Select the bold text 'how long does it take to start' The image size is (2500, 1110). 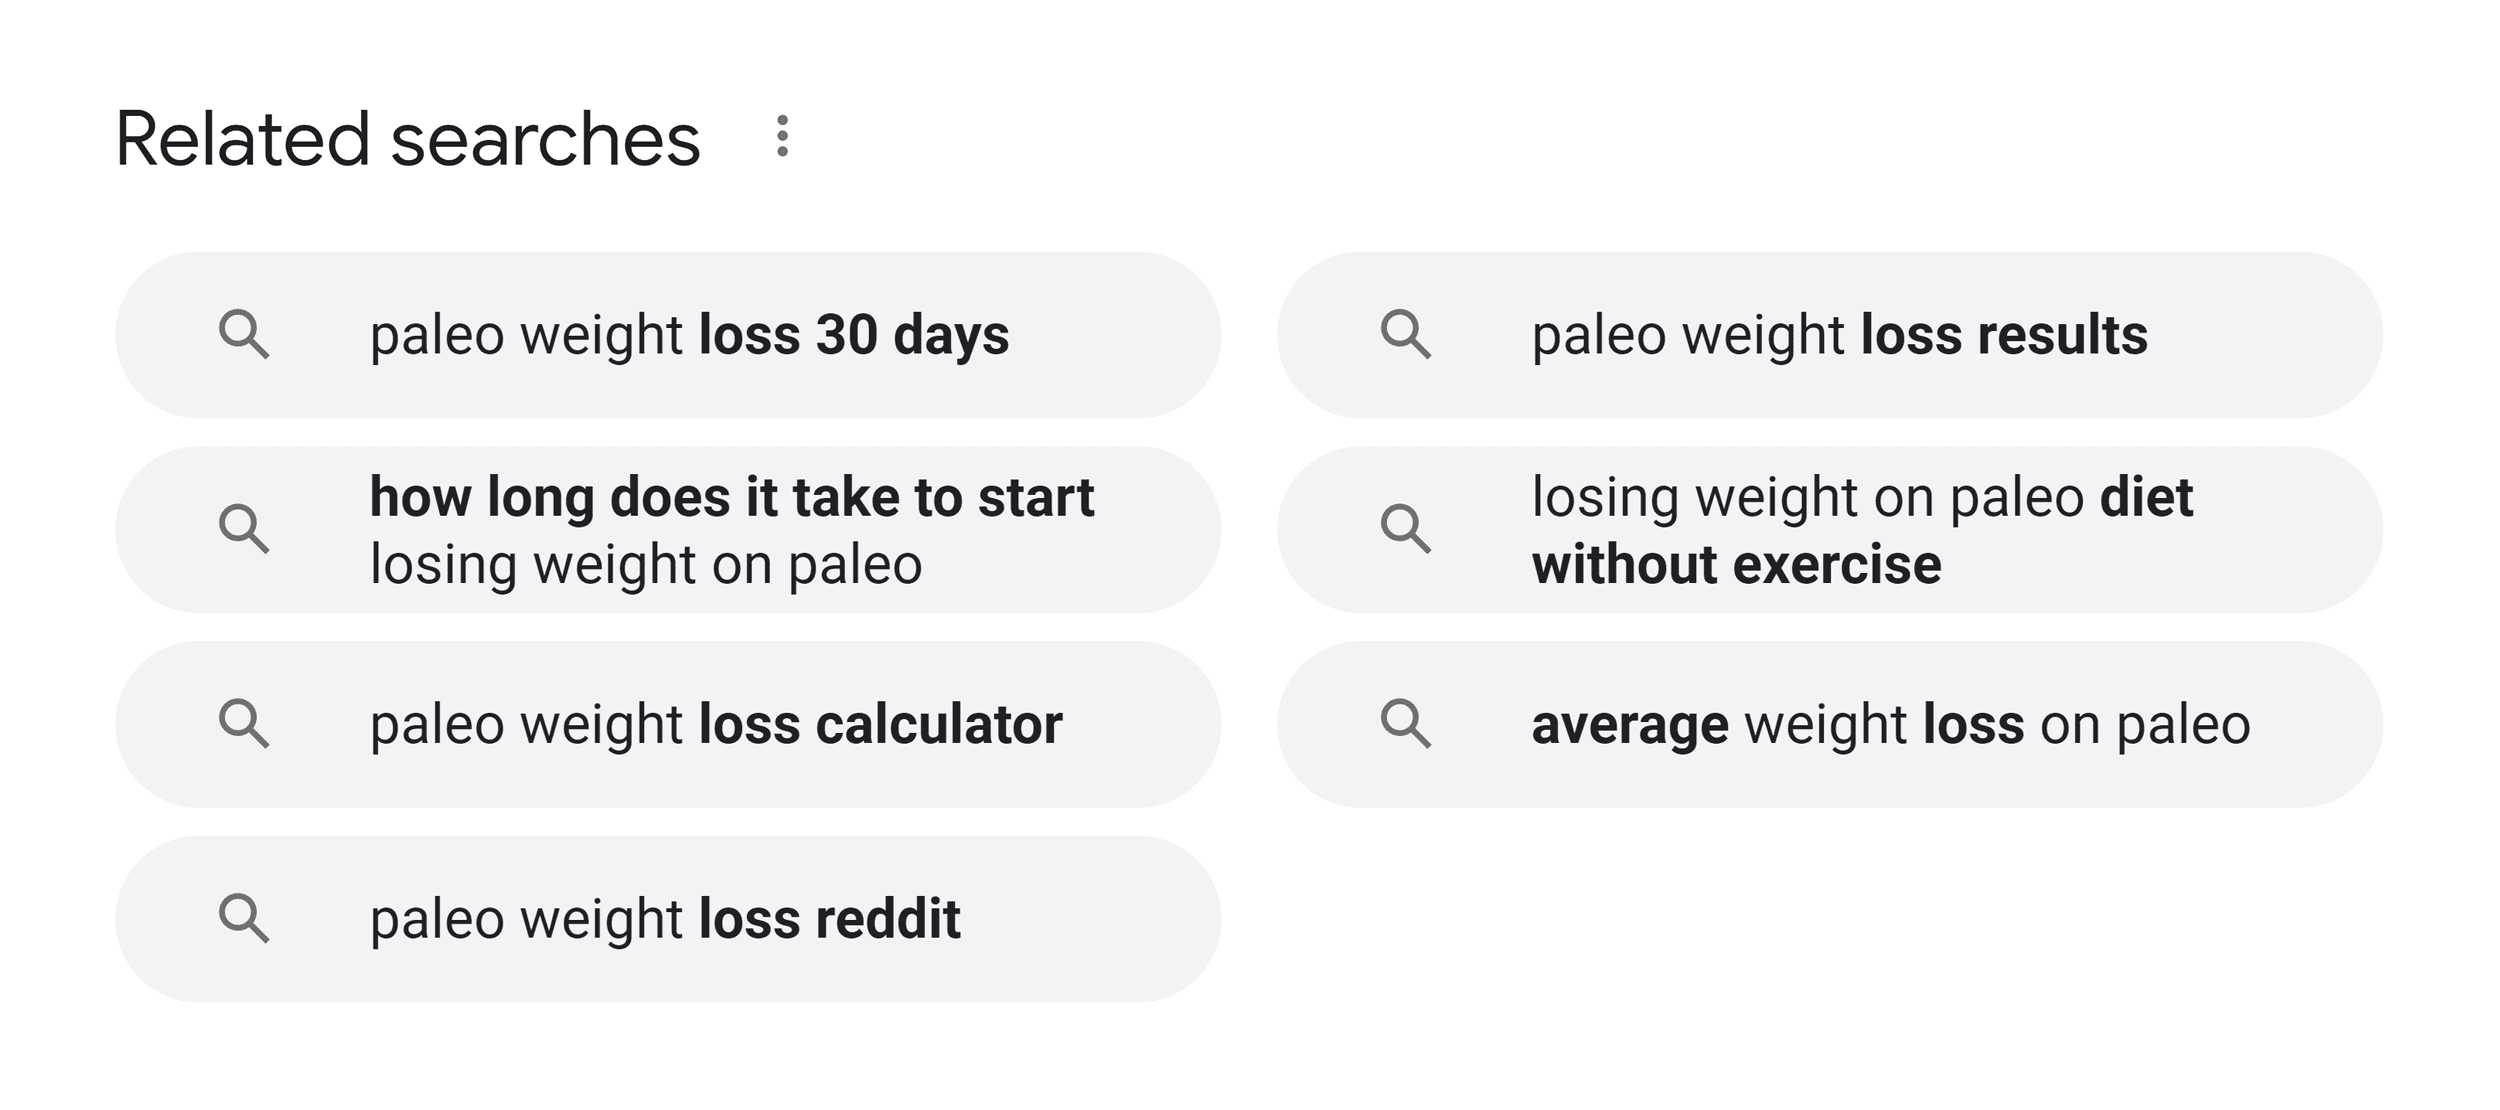pyautogui.click(x=732, y=497)
